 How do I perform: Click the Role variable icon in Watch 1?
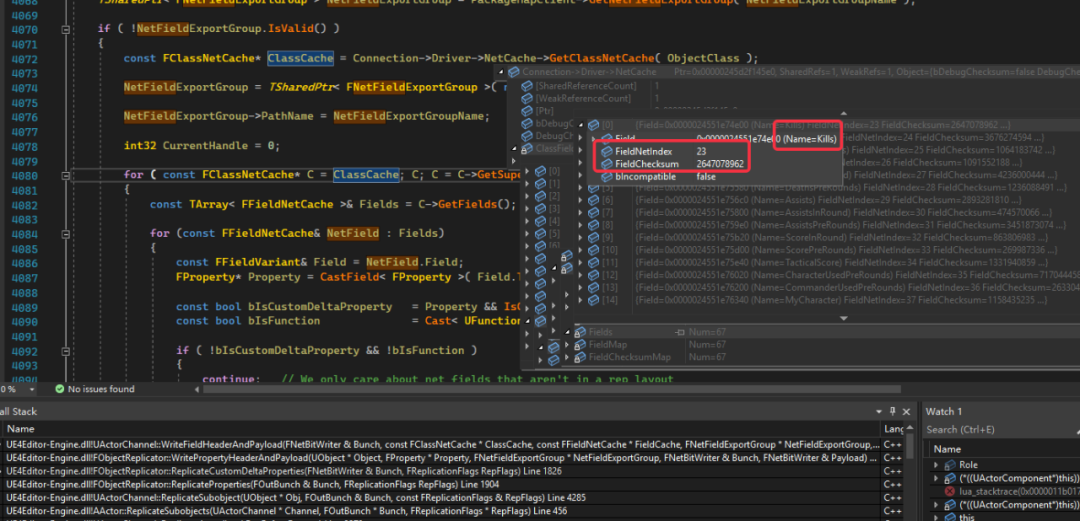click(950, 465)
